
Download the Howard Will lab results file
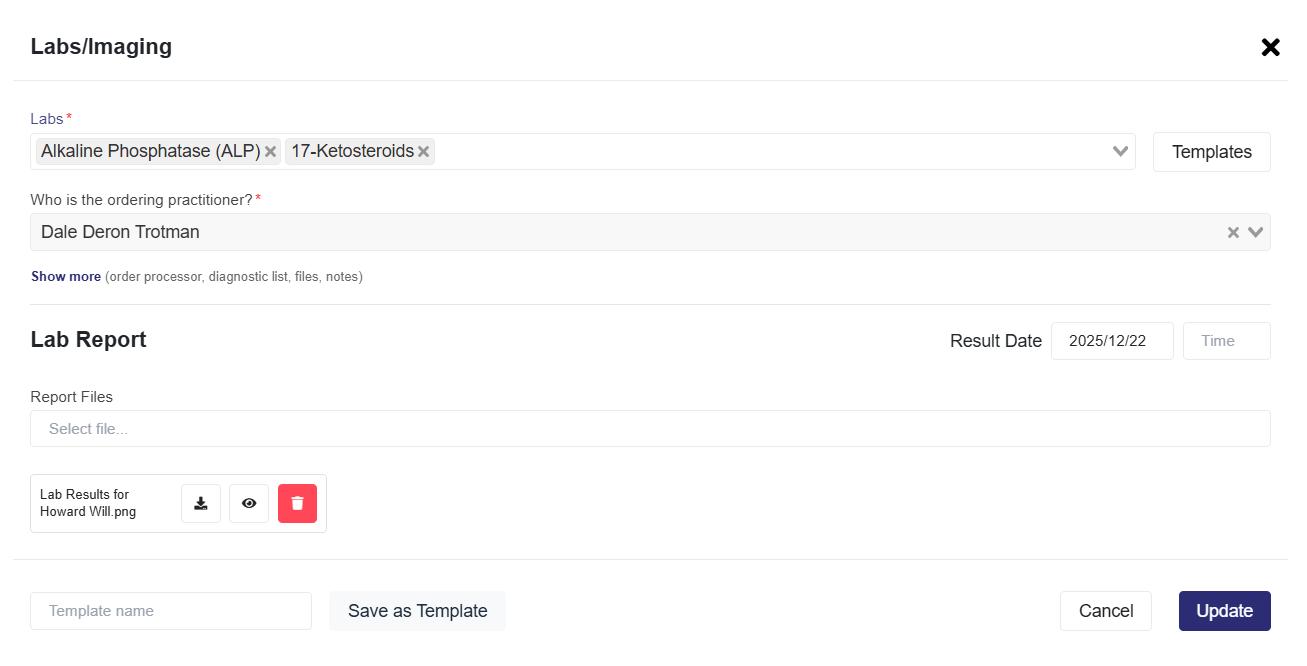tap(201, 503)
